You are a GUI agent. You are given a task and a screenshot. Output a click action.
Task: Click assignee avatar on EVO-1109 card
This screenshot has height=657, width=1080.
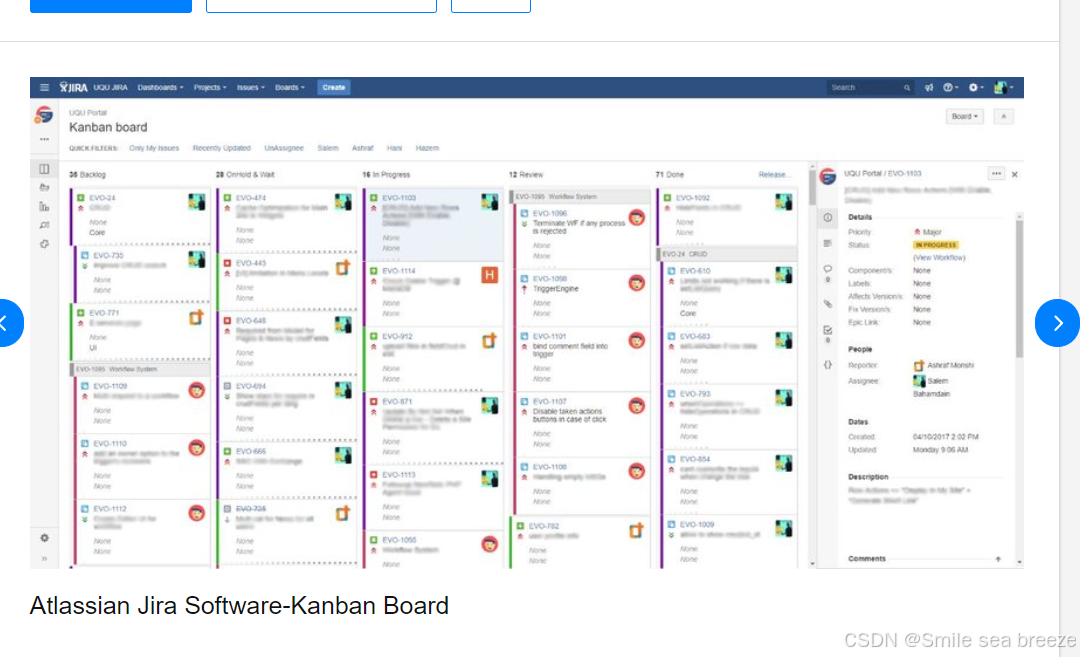click(x=196, y=391)
